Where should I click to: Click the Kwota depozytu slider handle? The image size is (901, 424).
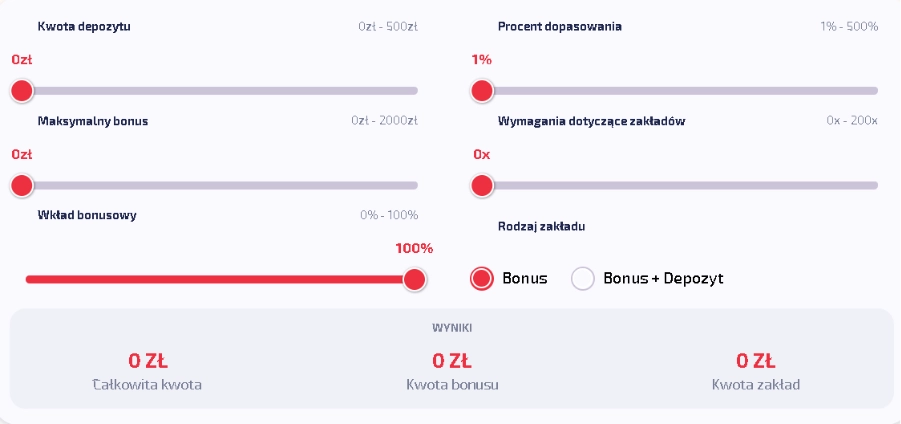click(x=22, y=91)
